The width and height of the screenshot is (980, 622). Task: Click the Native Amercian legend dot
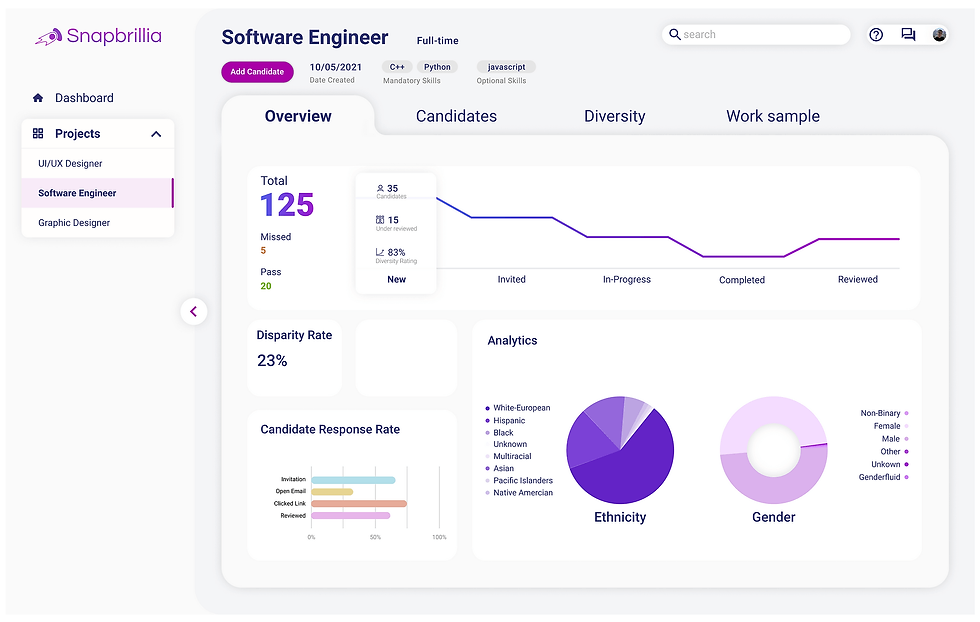coord(488,493)
